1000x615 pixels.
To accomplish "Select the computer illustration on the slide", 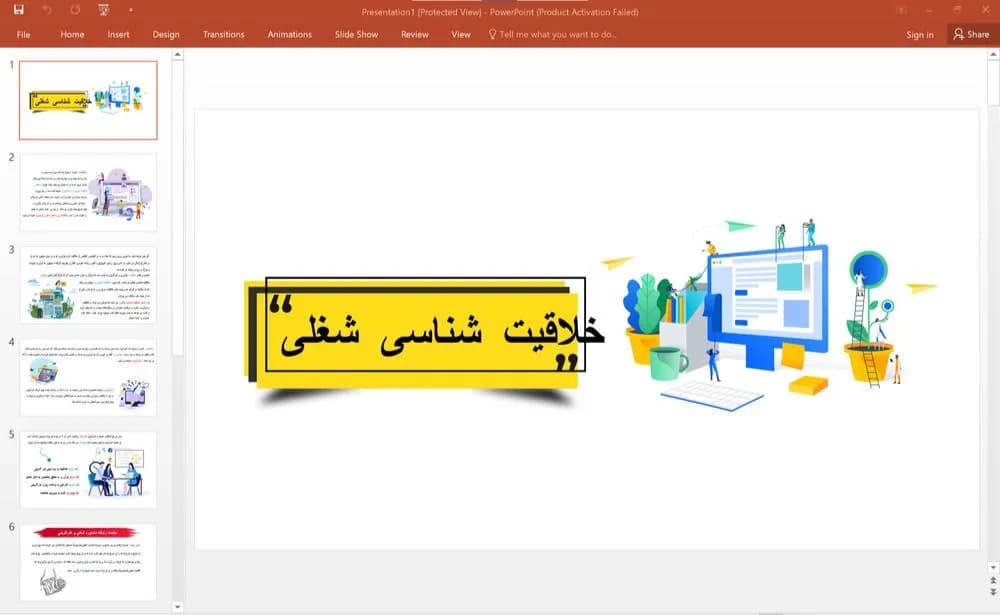I will (768, 315).
